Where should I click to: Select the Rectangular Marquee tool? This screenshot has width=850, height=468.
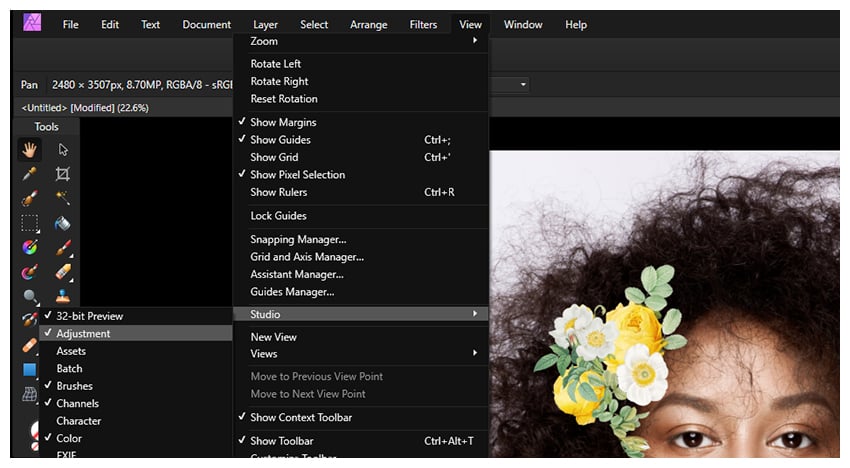30,223
